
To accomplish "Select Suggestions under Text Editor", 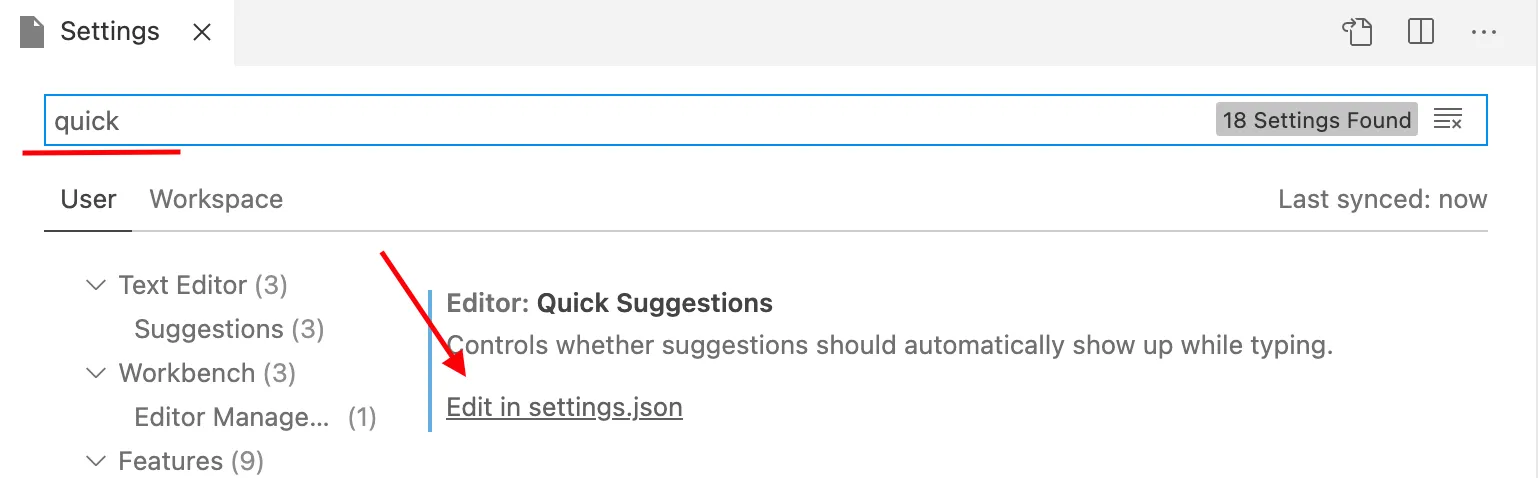I will pyautogui.click(x=209, y=329).
